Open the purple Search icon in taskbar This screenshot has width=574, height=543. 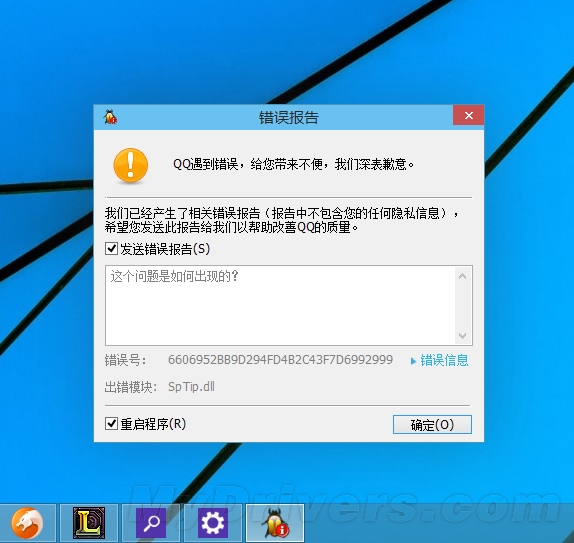pos(151,523)
